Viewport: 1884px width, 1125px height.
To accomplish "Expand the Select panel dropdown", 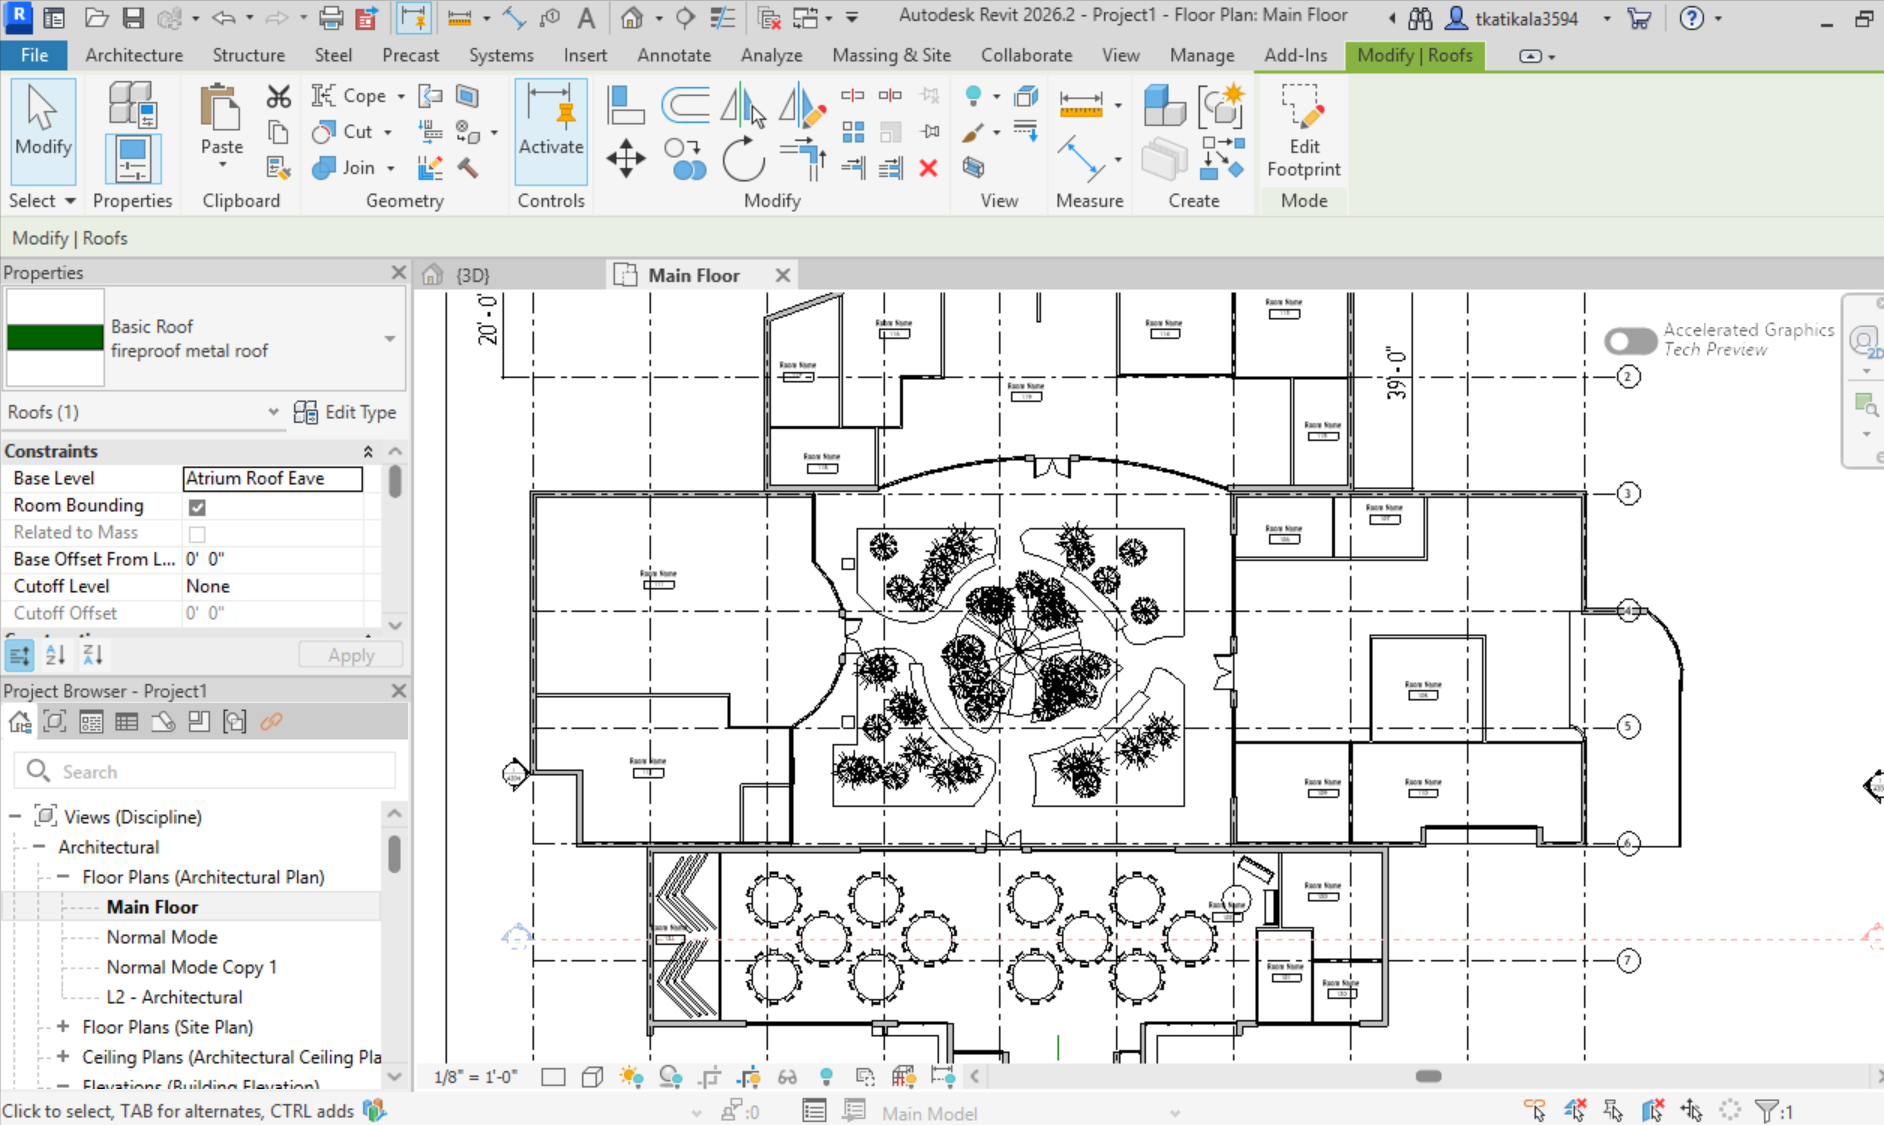I will coord(42,200).
